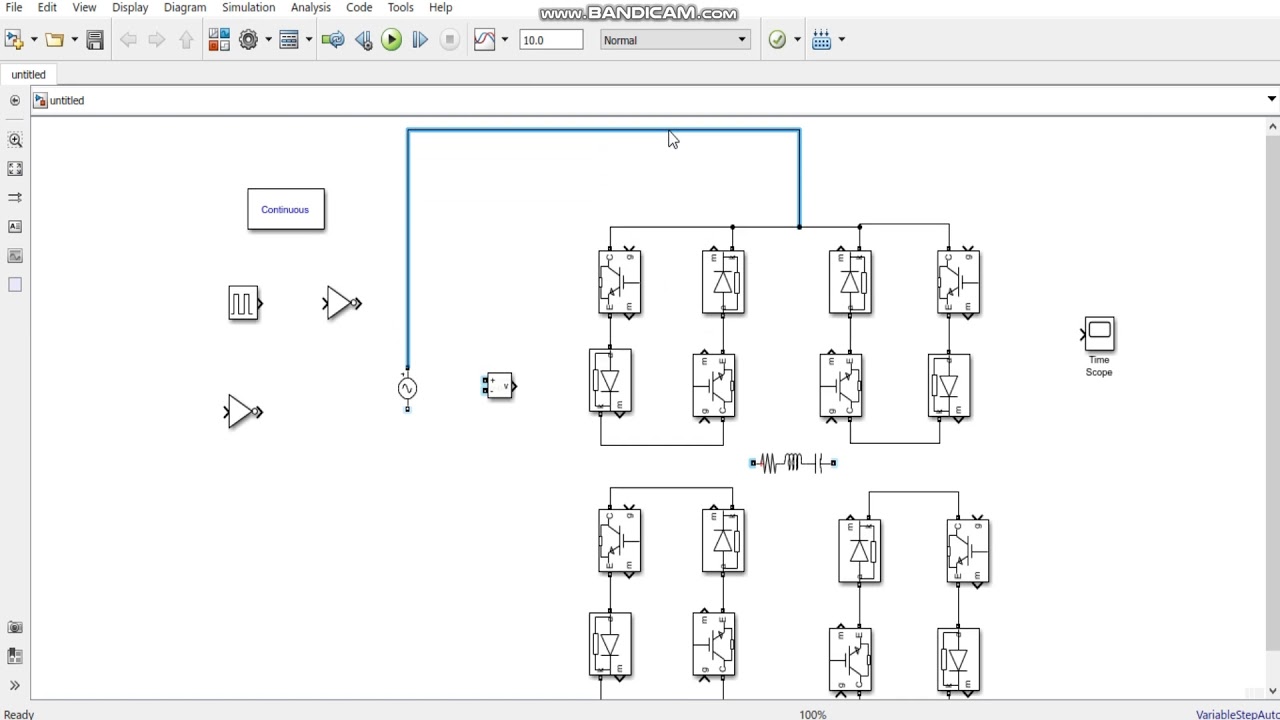Expand the New Model dropdown arrow

33,40
